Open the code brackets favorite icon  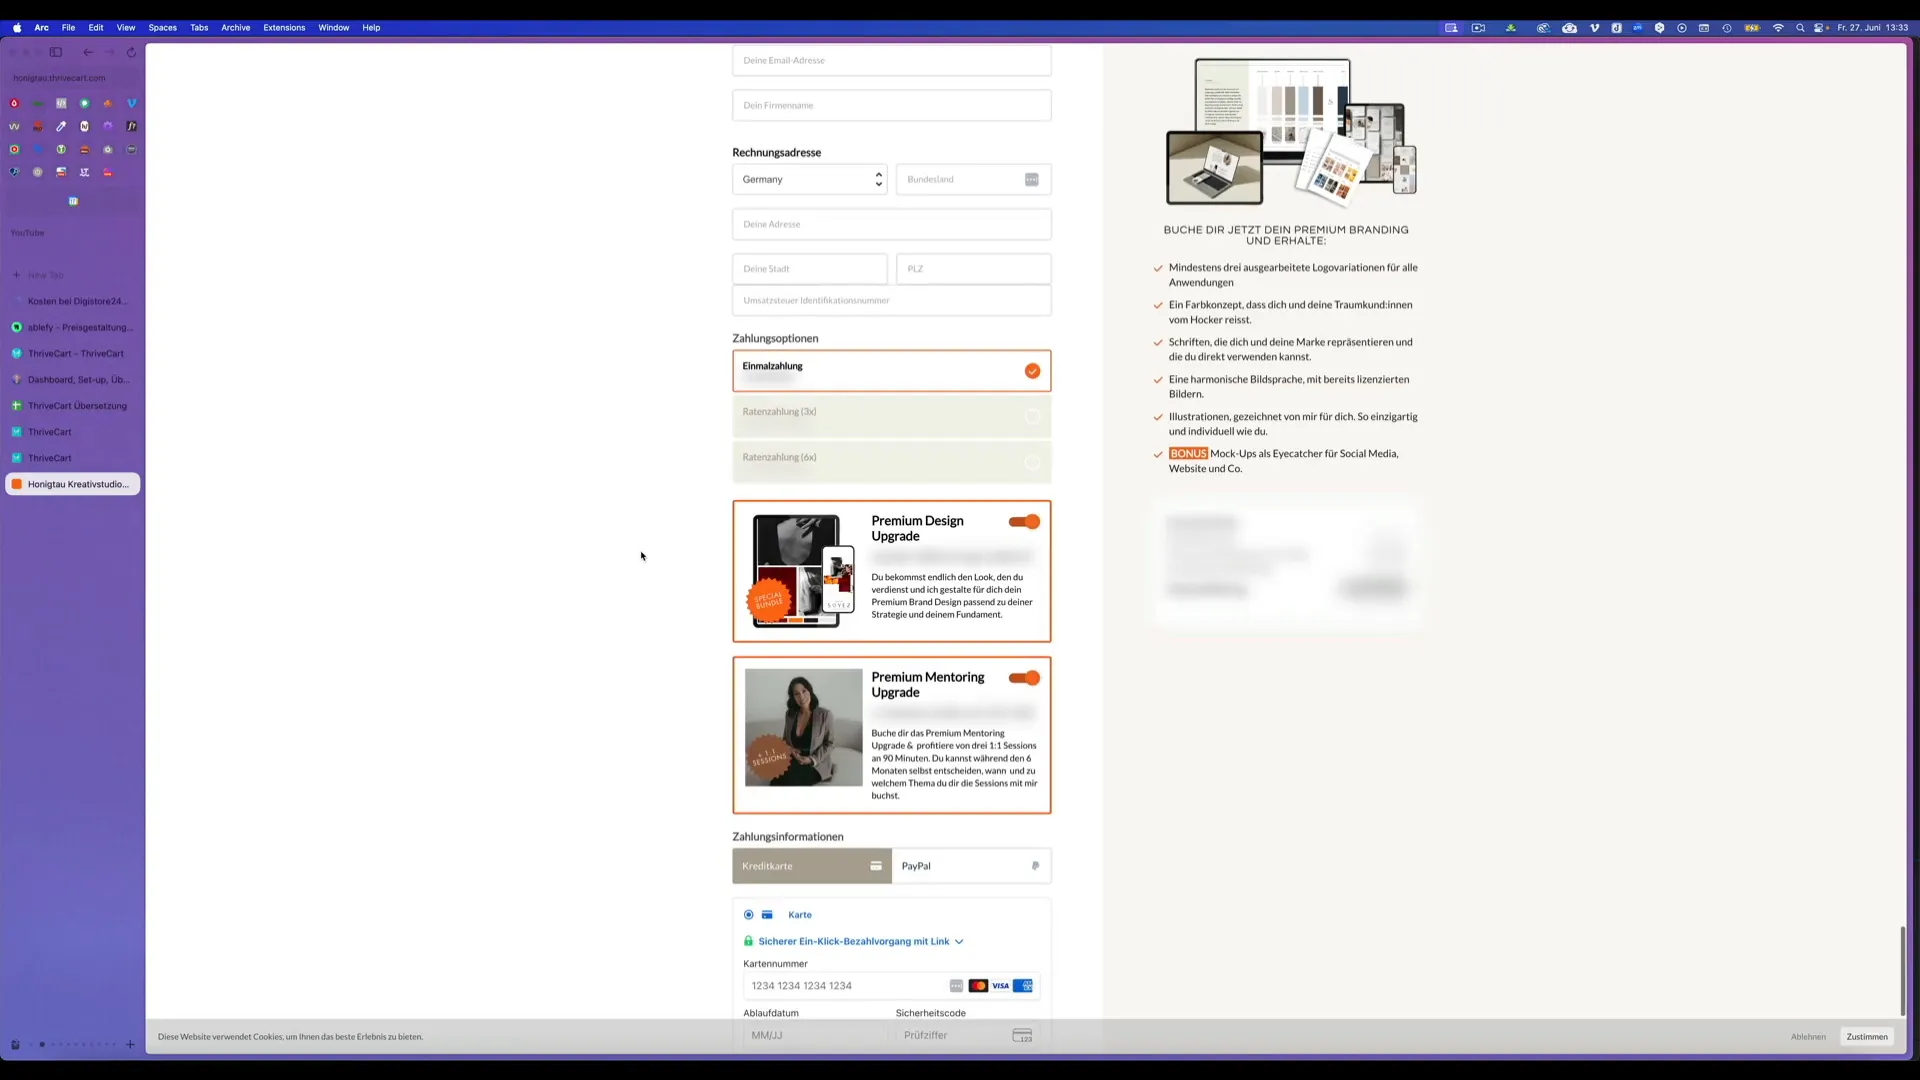tap(61, 103)
